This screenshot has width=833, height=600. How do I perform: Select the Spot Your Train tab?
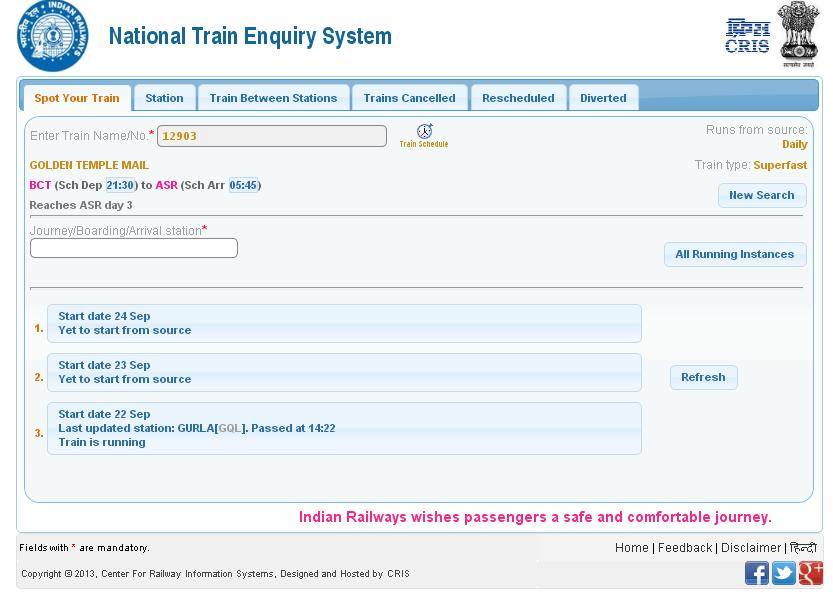click(77, 98)
